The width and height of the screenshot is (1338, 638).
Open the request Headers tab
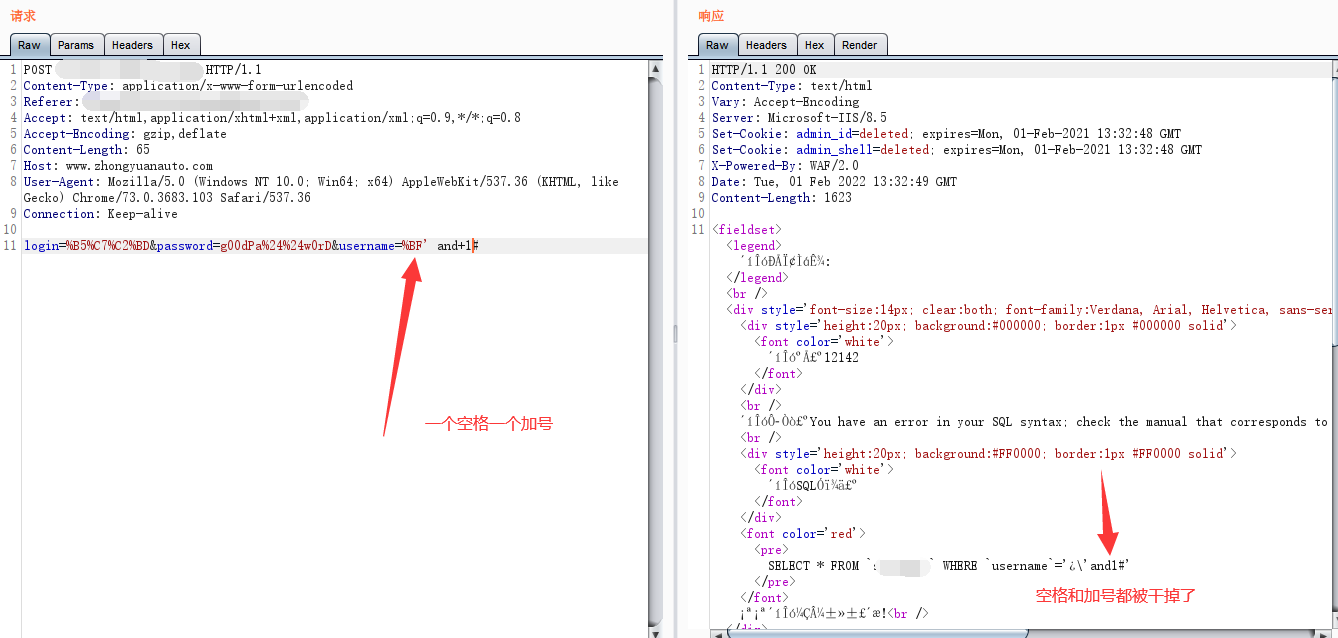click(x=132, y=45)
